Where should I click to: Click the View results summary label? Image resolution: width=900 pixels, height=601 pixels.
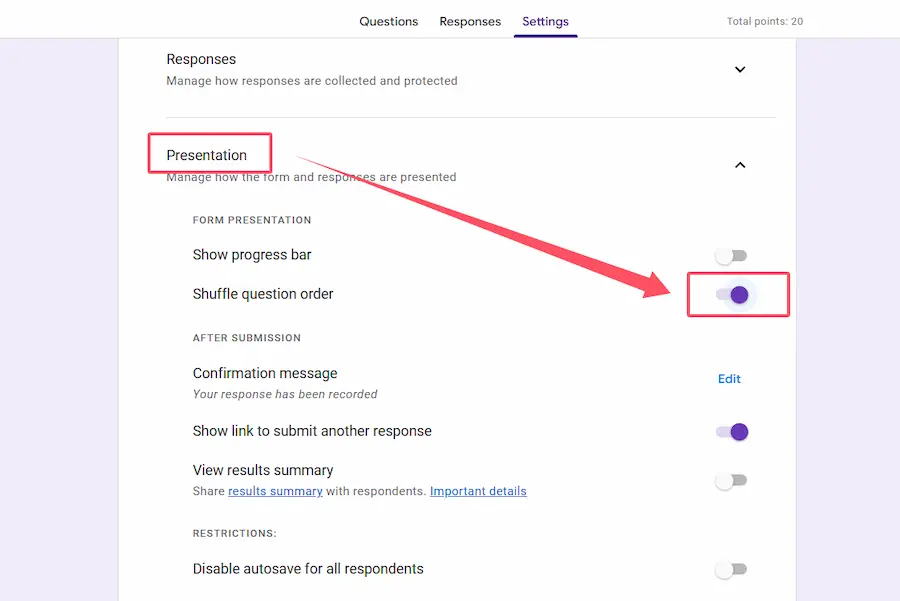coord(263,470)
